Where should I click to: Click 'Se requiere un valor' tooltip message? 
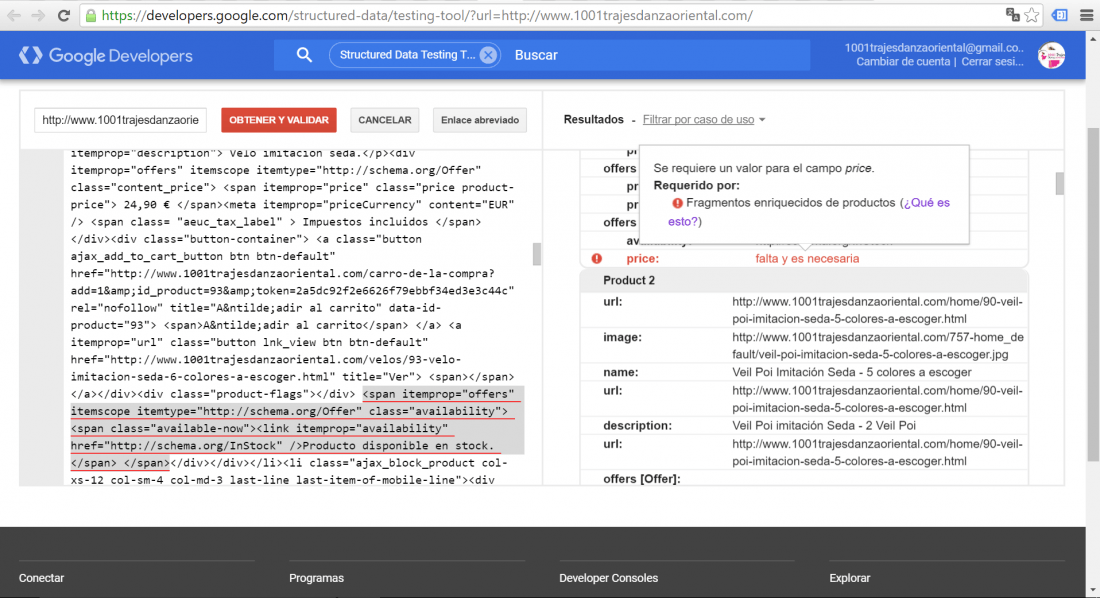[764, 168]
